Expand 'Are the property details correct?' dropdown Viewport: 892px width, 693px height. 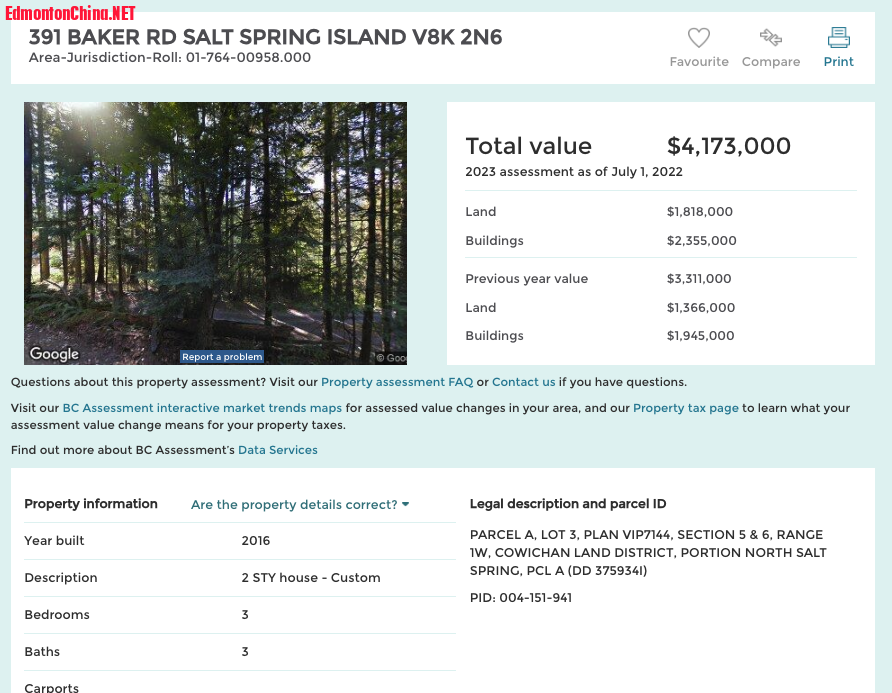(294, 505)
